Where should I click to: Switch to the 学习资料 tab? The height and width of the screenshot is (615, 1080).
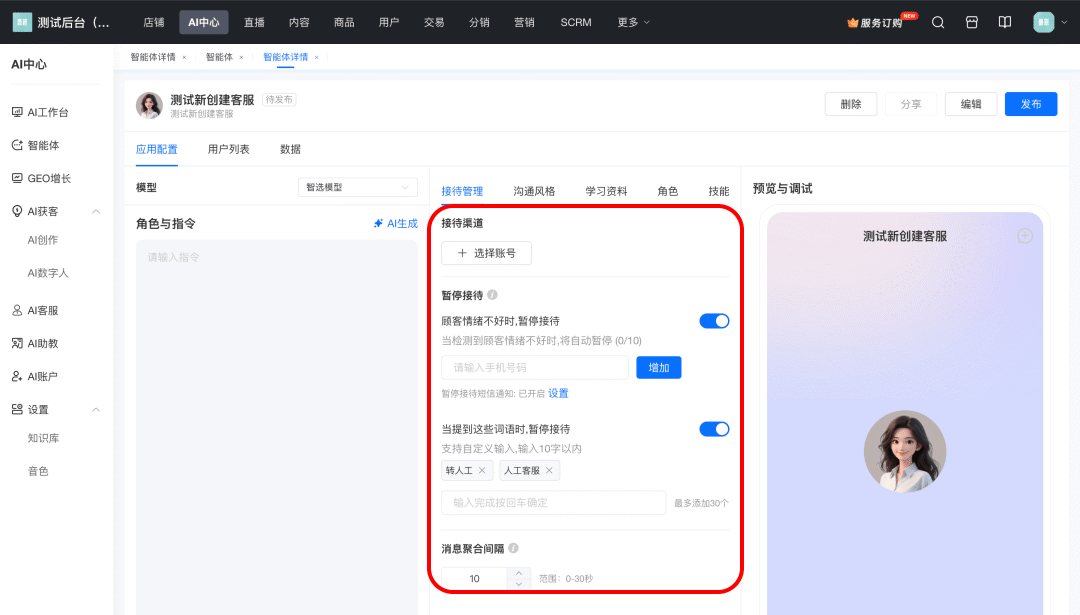point(606,191)
